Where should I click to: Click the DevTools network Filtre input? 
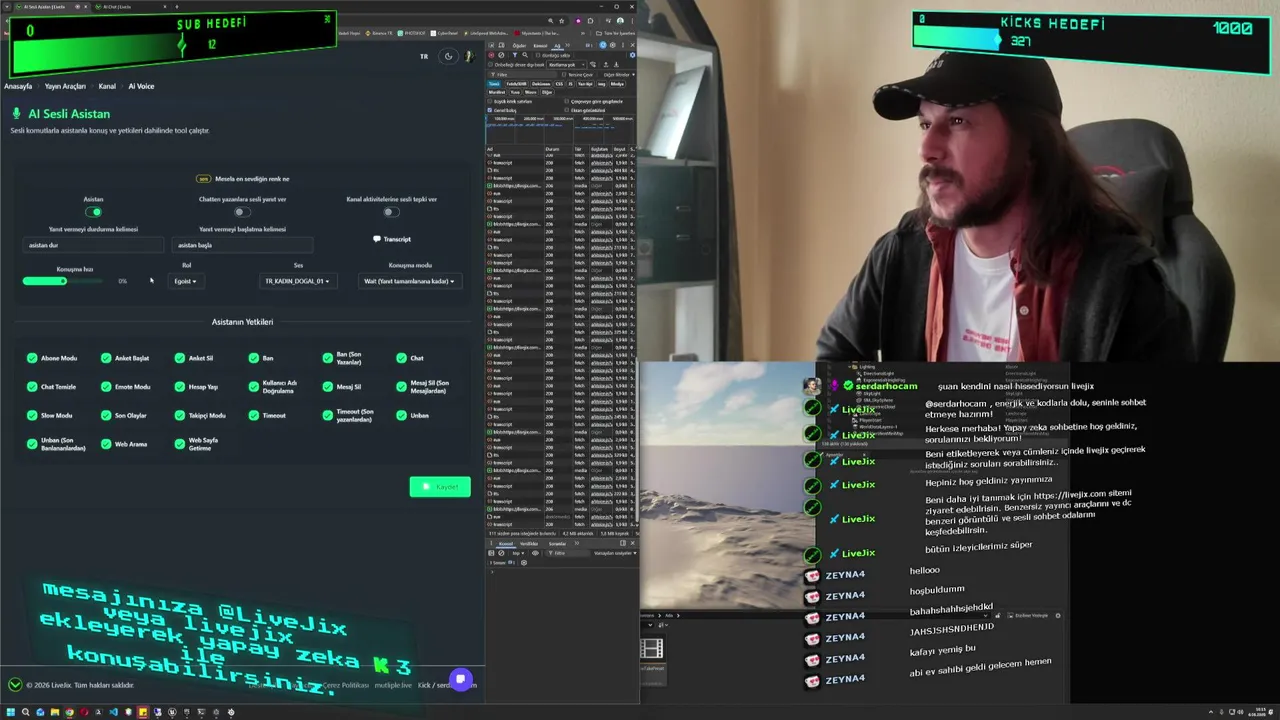[x=523, y=75]
